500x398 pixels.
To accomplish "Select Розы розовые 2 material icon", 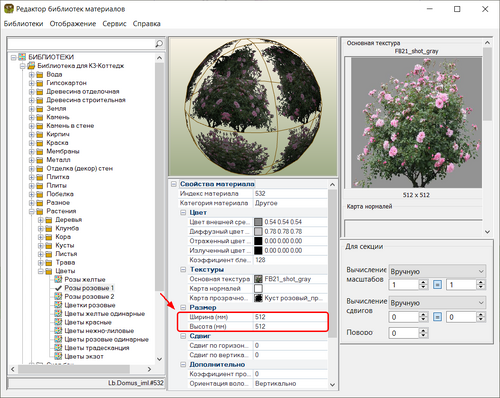I will [58, 296].
